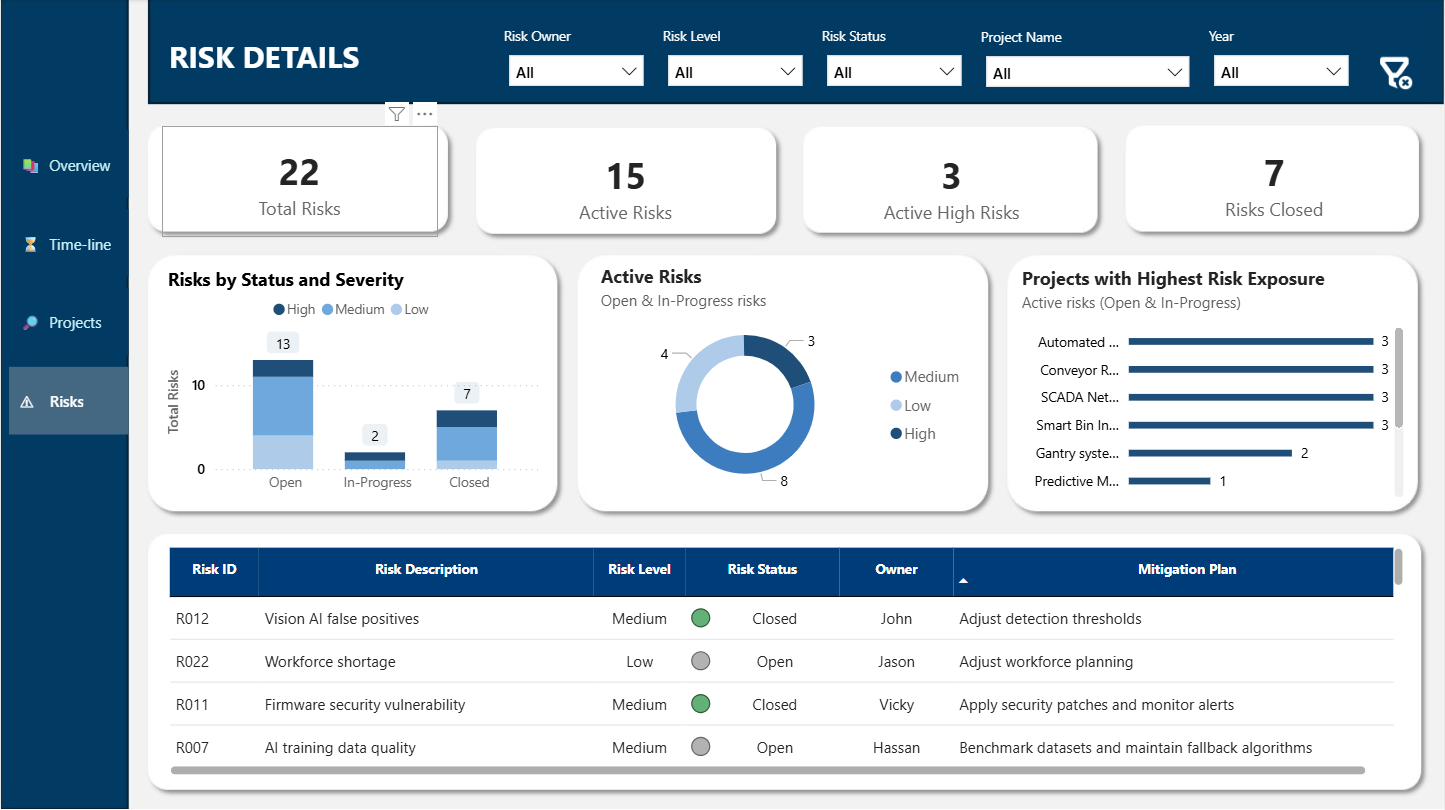Click the clear all filters icon
The image size is (1445, 810).
[1394, 73]
